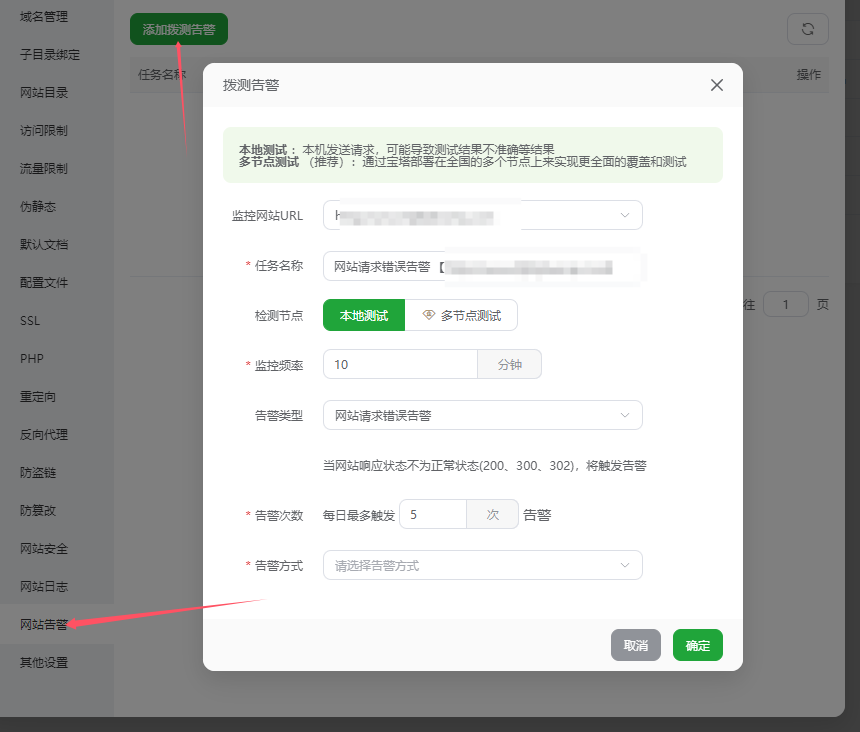This screenshot has width=860, height=732.
Task: Open 防盗链 in sidebar
Action: pos(38,472)
